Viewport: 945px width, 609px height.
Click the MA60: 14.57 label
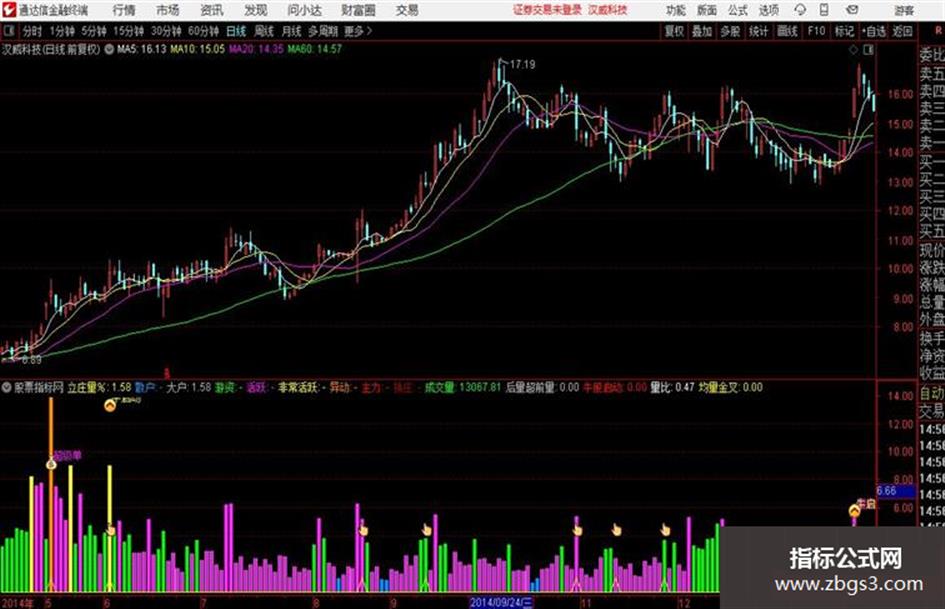point(315,49)
